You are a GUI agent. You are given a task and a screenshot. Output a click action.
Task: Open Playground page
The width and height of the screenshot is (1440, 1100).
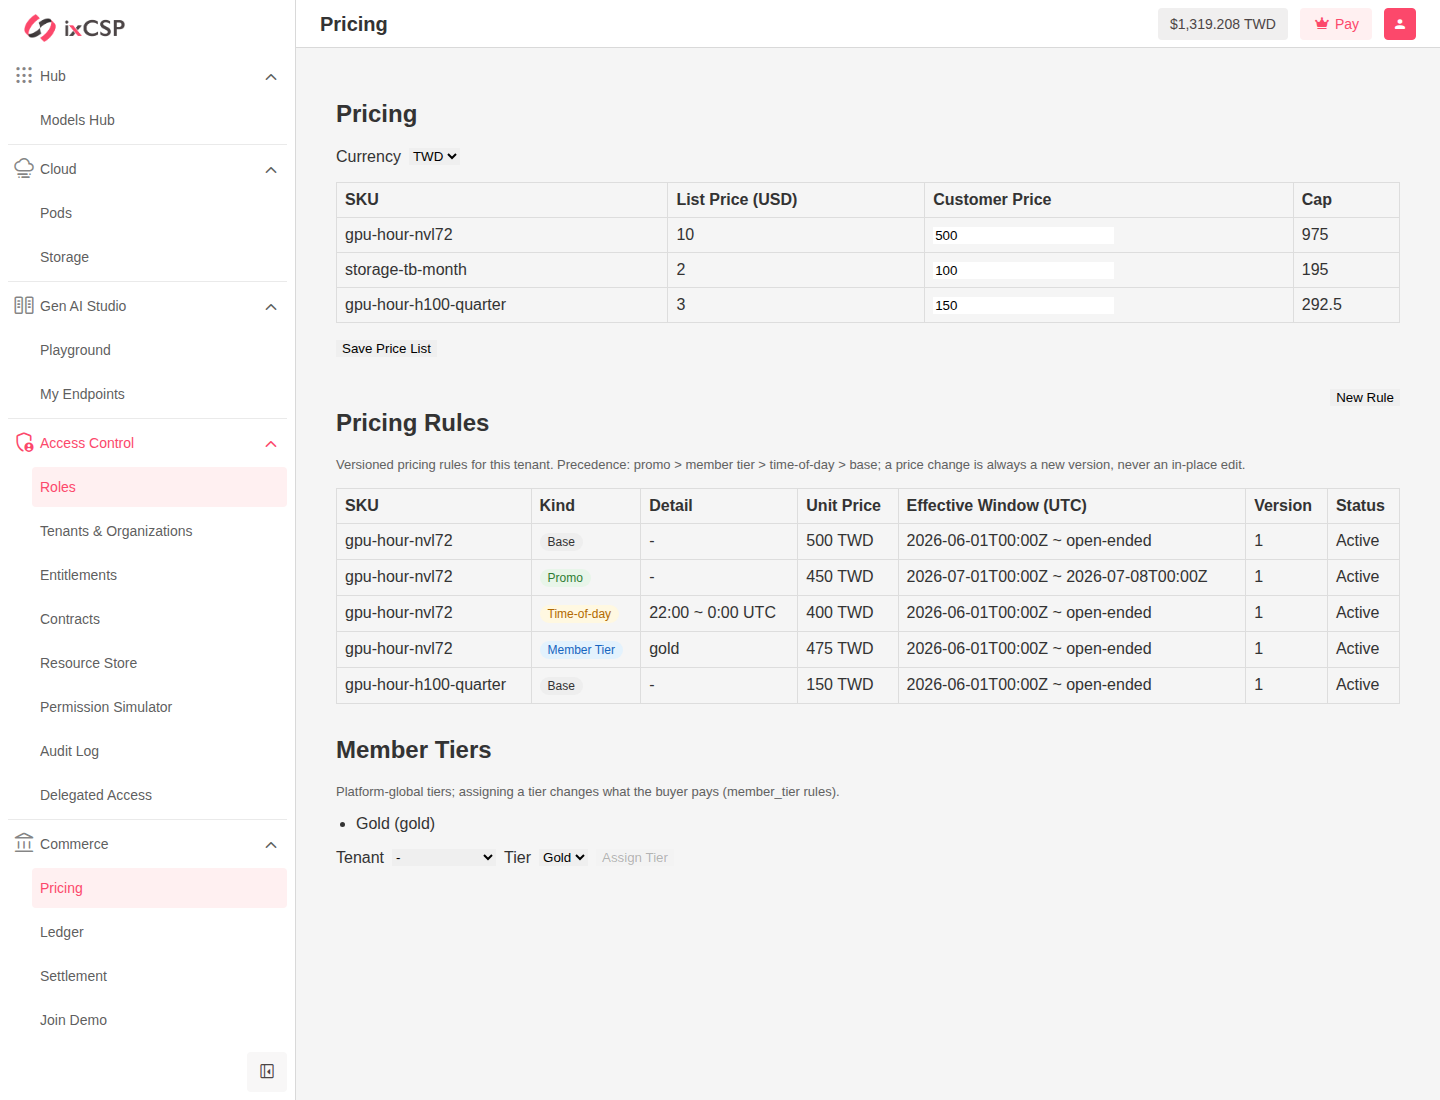[159, 350]
